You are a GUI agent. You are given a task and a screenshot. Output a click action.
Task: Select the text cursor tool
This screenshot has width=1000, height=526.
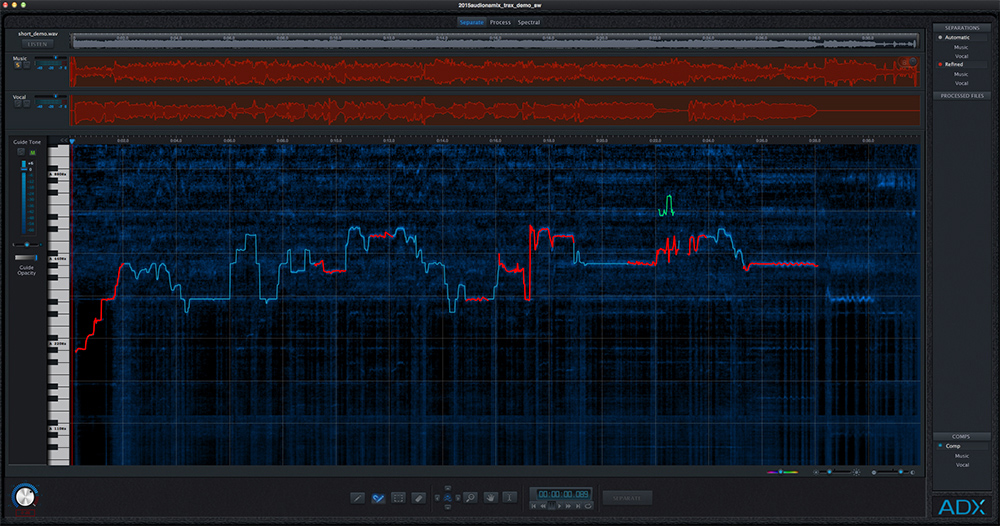[511, 497]
